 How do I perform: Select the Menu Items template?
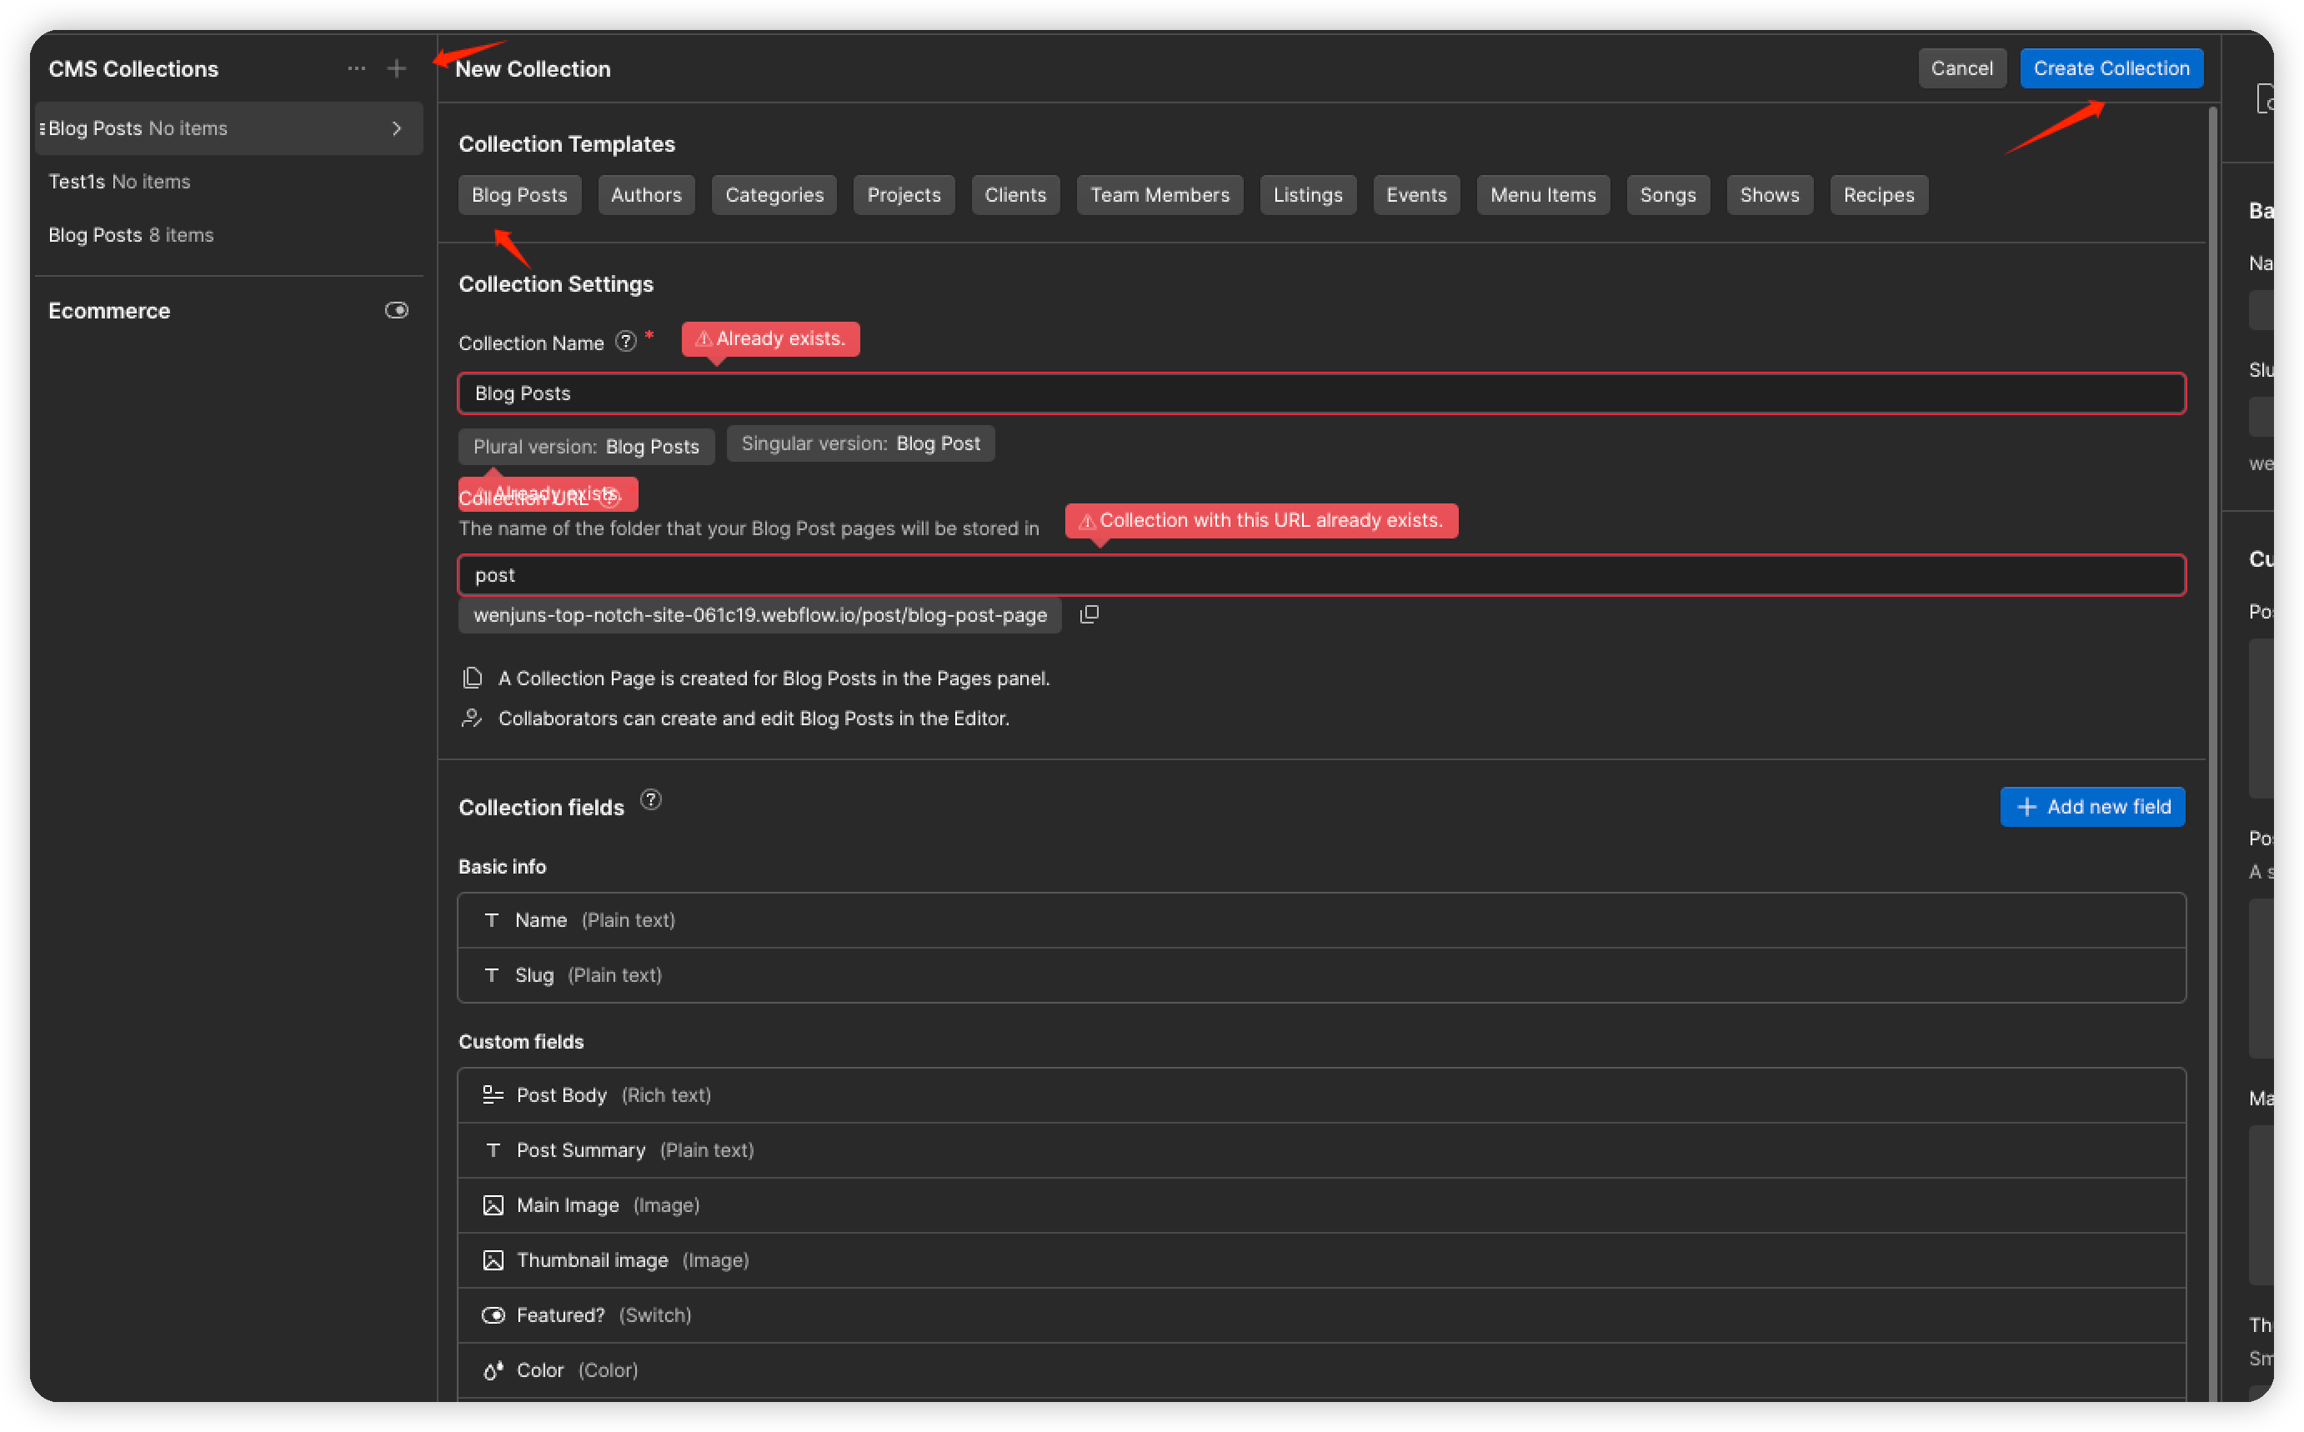point(1543,195)
